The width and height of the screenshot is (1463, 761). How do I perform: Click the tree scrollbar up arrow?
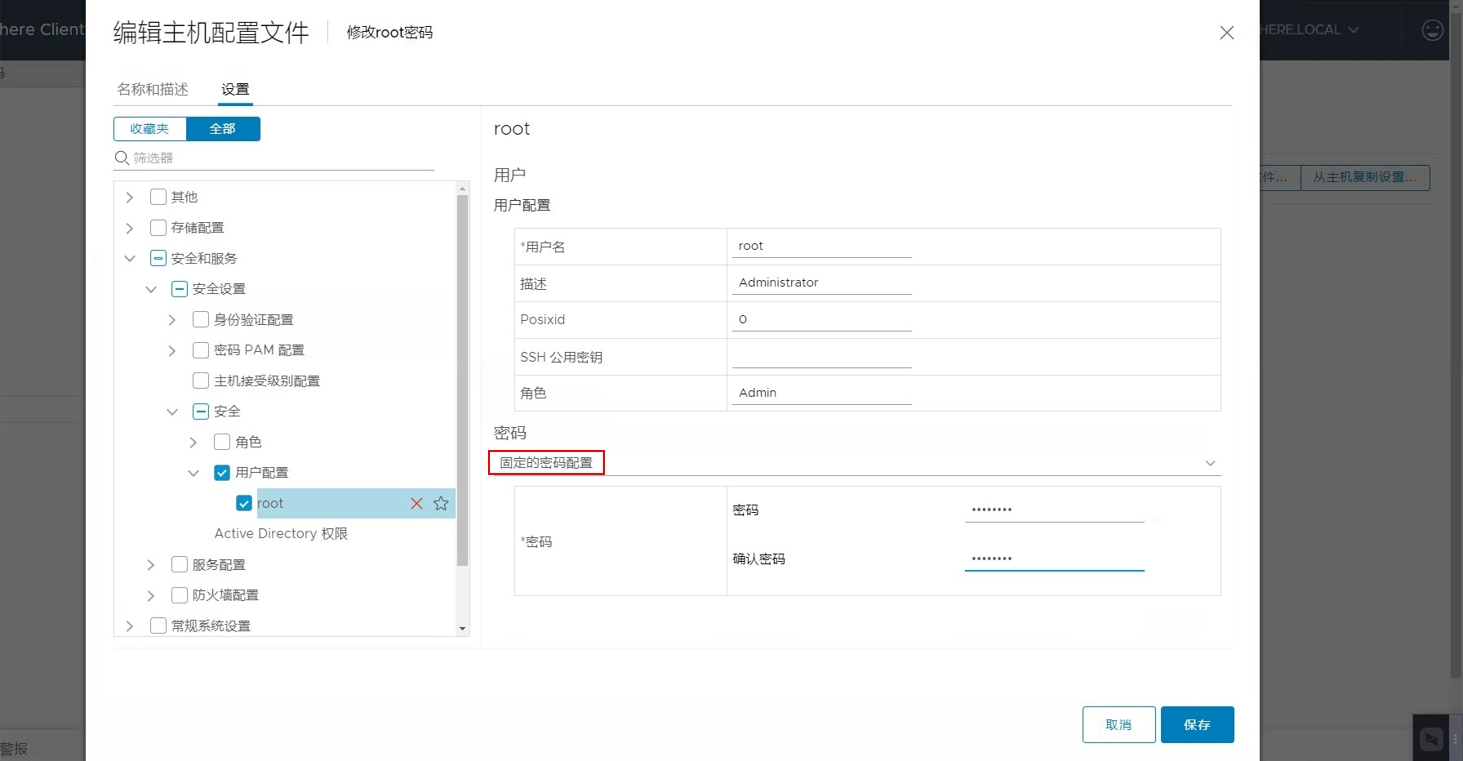[x=462, y=189]
